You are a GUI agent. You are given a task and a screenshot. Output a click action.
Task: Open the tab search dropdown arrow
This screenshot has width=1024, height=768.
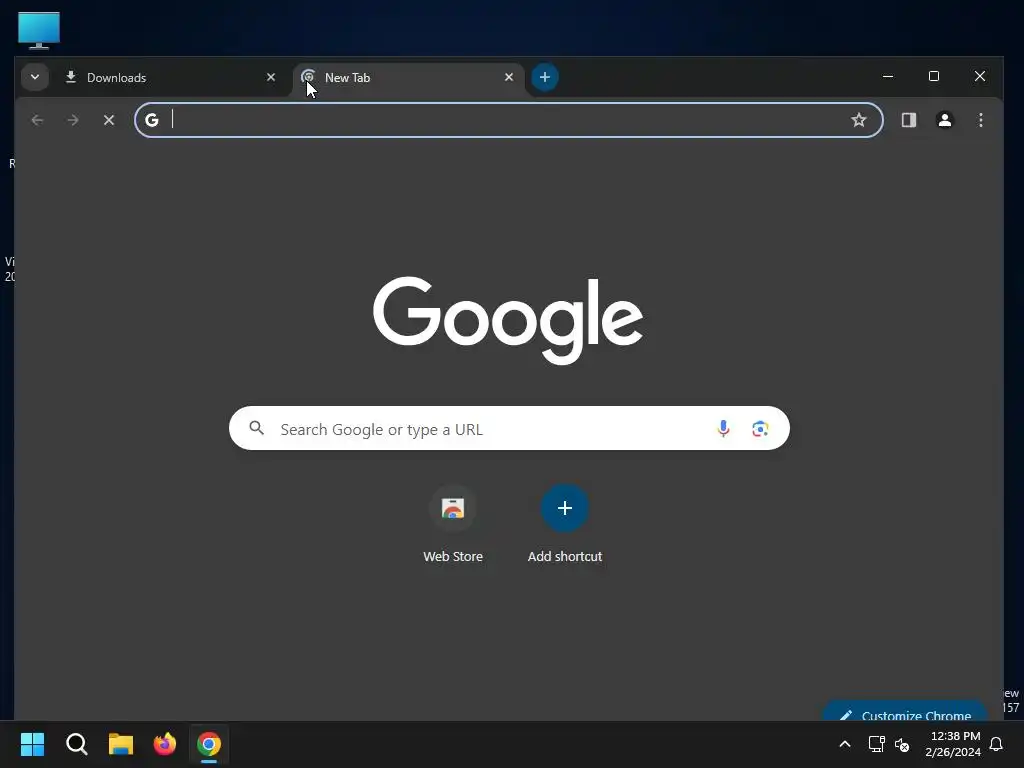[x=35, y=77]
